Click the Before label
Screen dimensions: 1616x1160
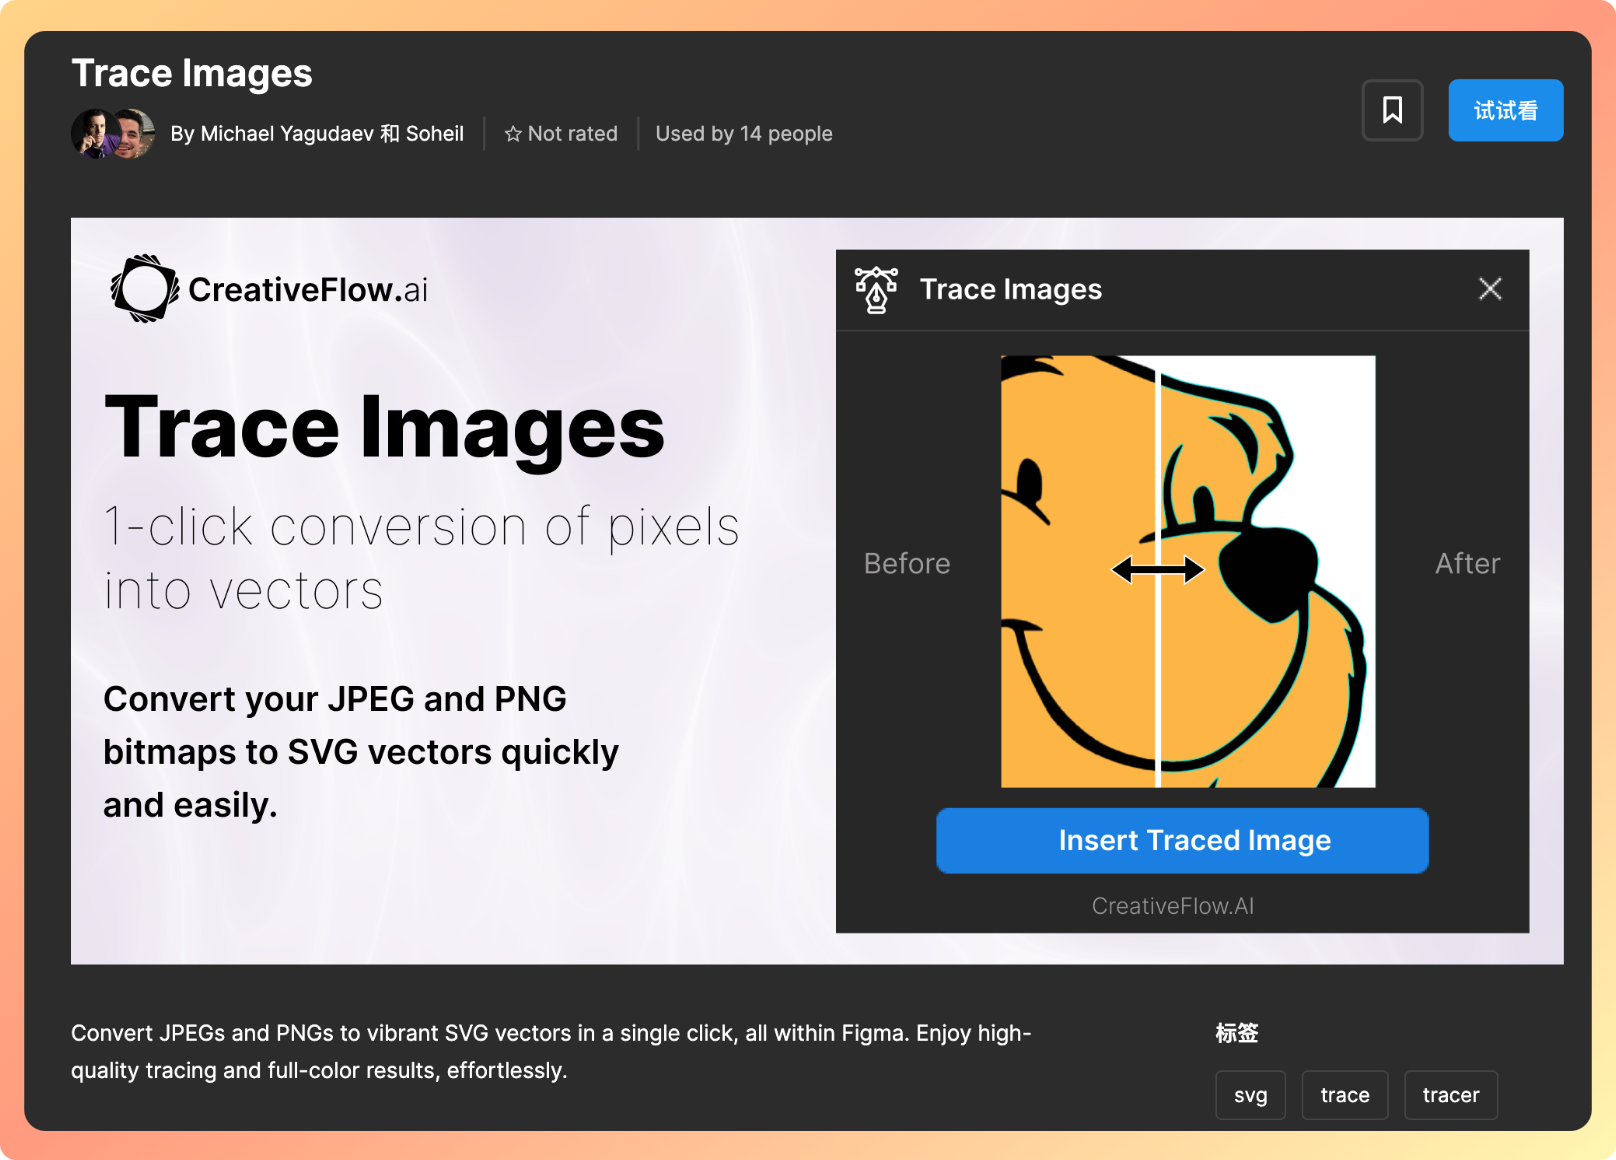pos(907,564)
